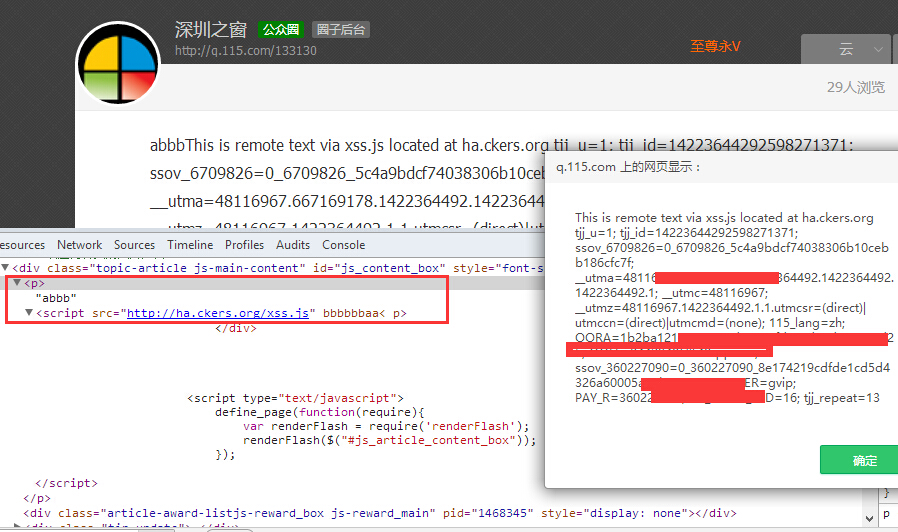
Task: Click the 29人浏览 view count
Action: point(856,87)
